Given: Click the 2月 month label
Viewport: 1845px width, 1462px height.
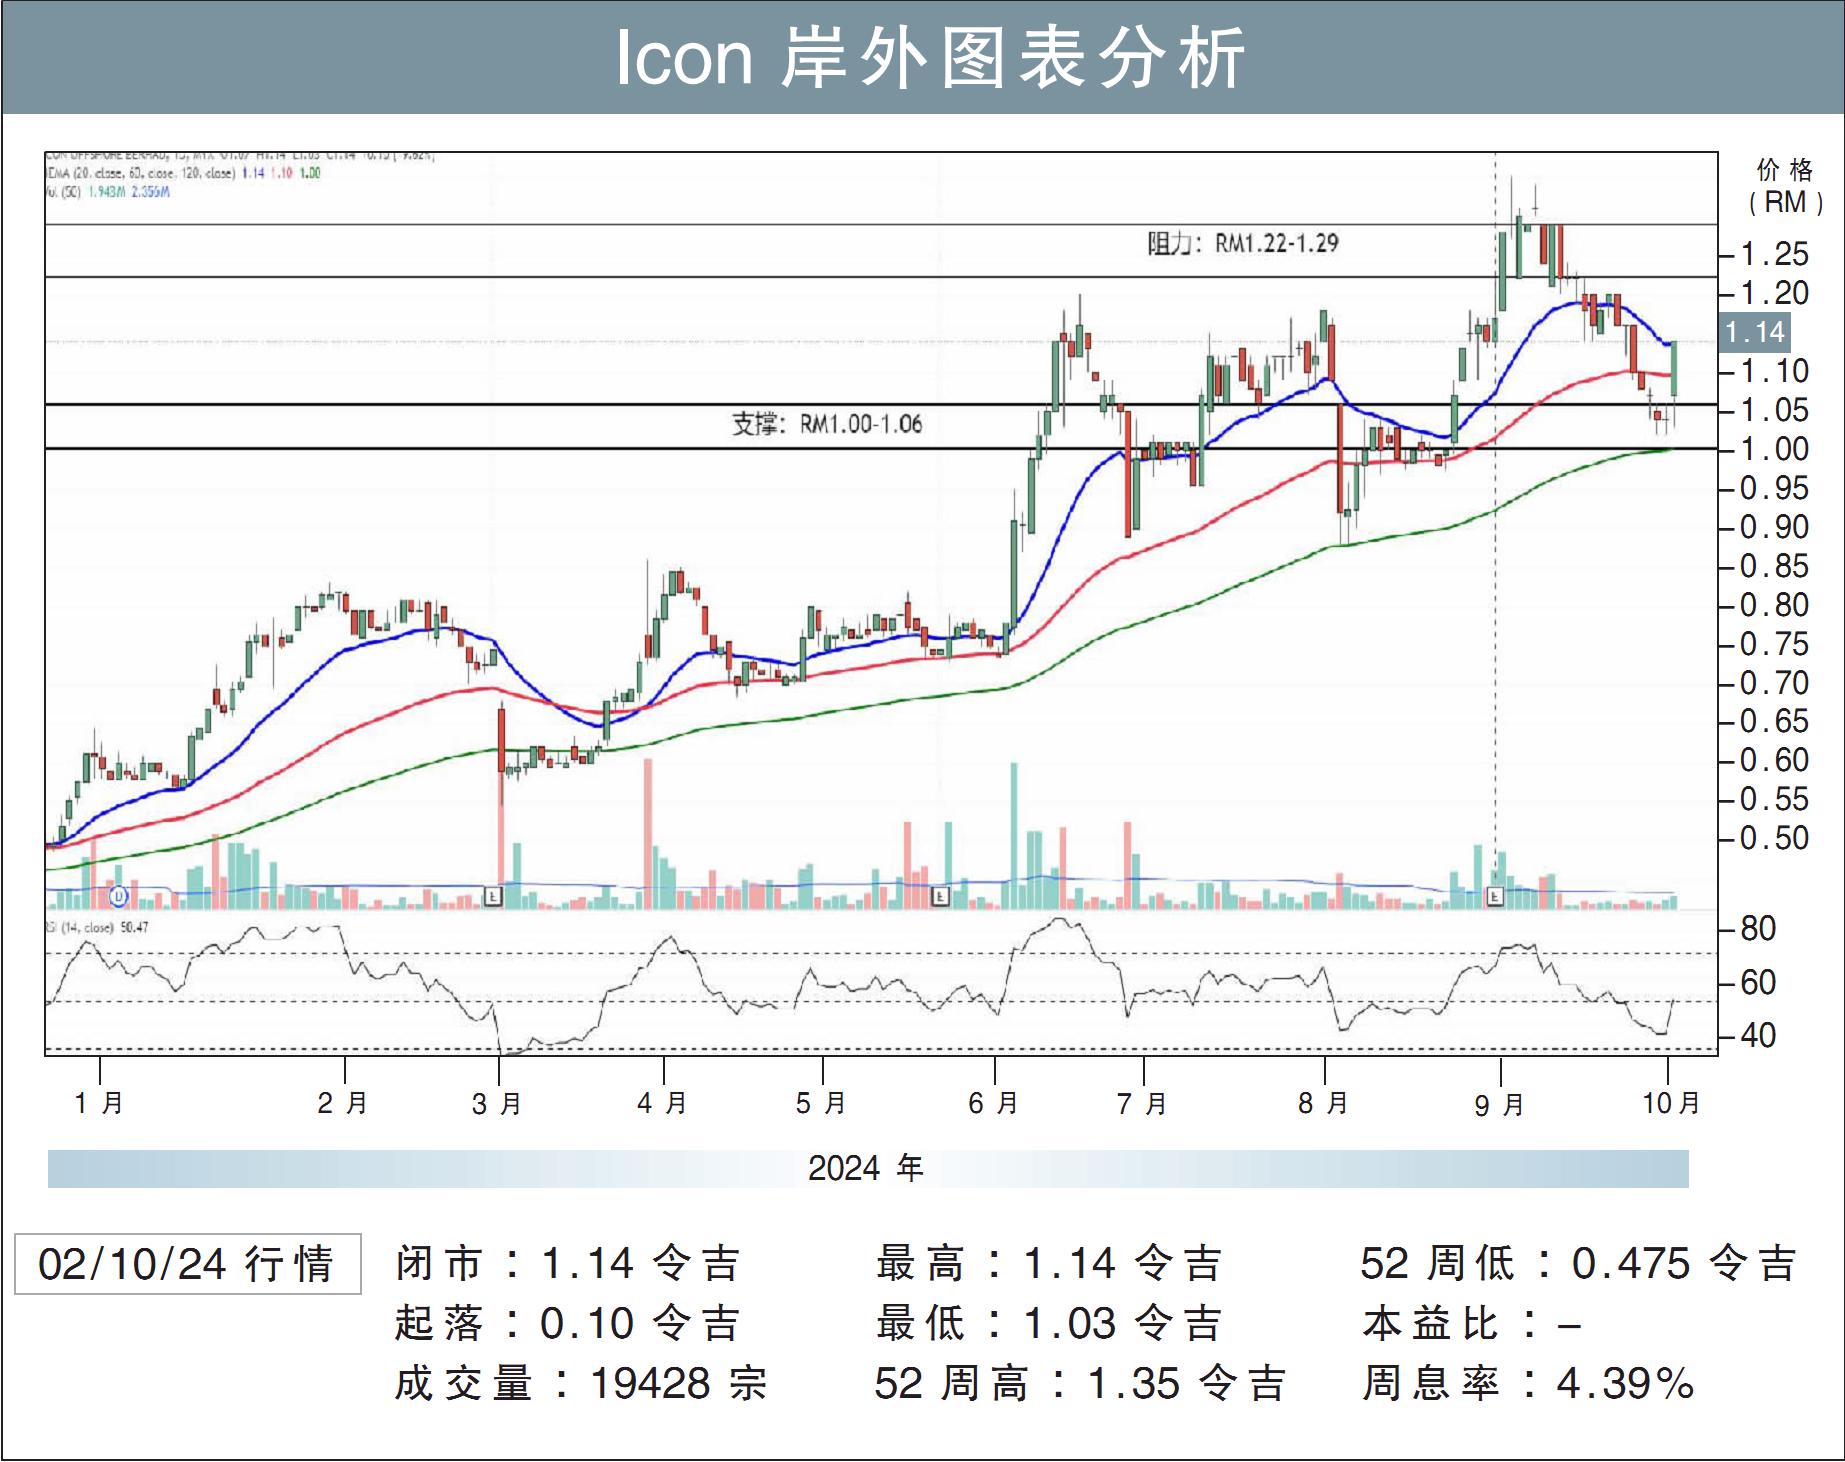Looking at the screenshot, I should click(x=343, y=1103).
